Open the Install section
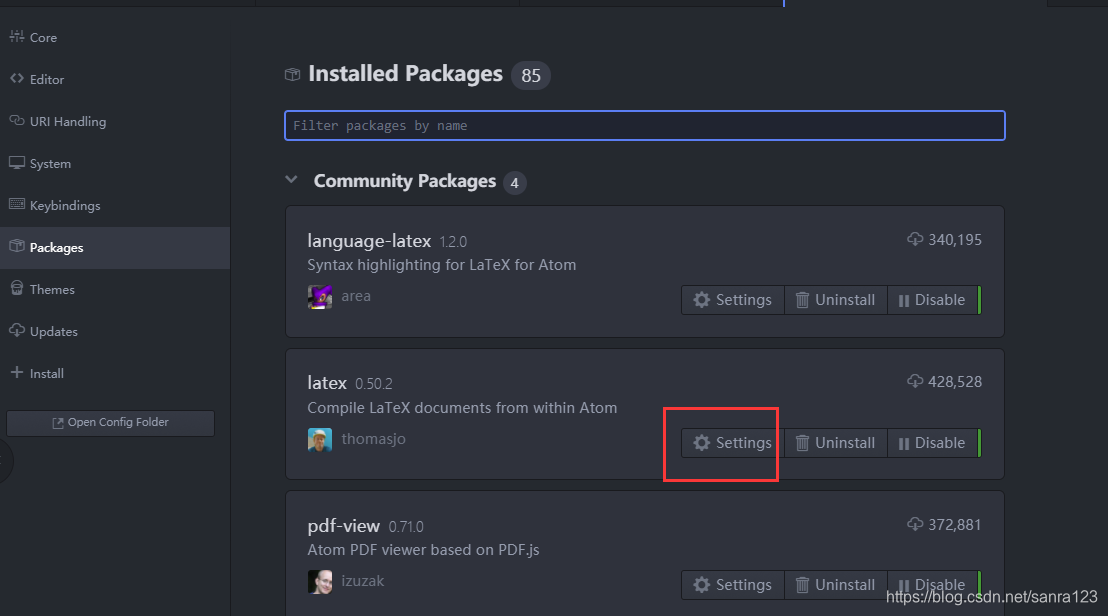Screen dimensions: 1108x616 click(x=114, y=373)
